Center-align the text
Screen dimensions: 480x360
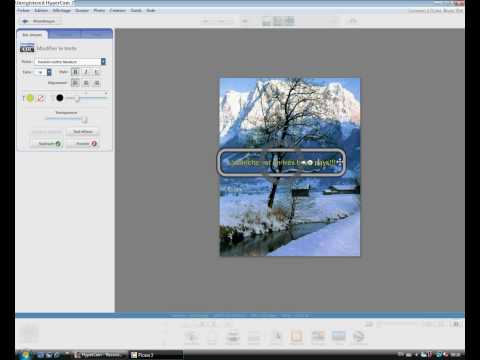(x=86, y=83)
